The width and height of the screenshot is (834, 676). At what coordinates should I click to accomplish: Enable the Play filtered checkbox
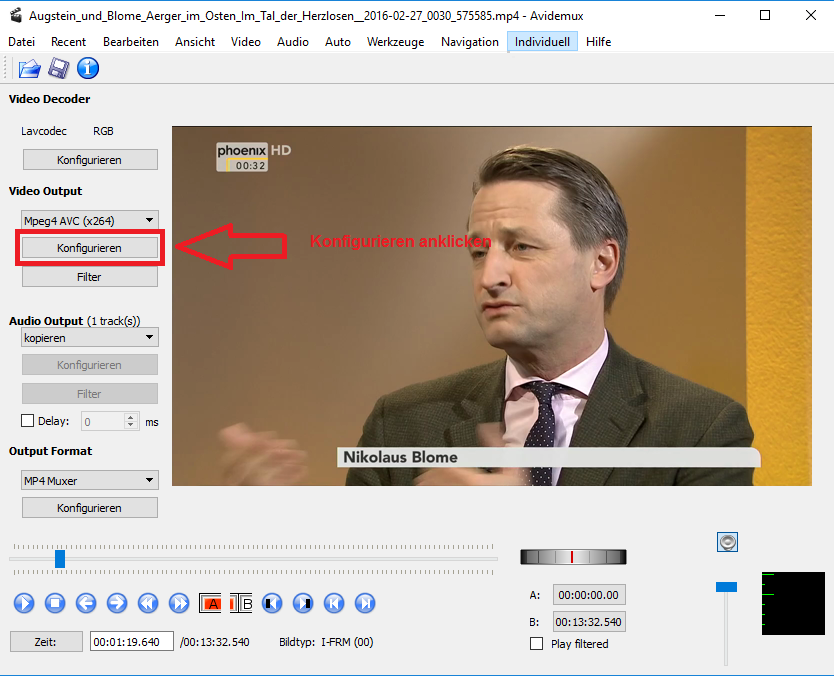pos(537,644)
